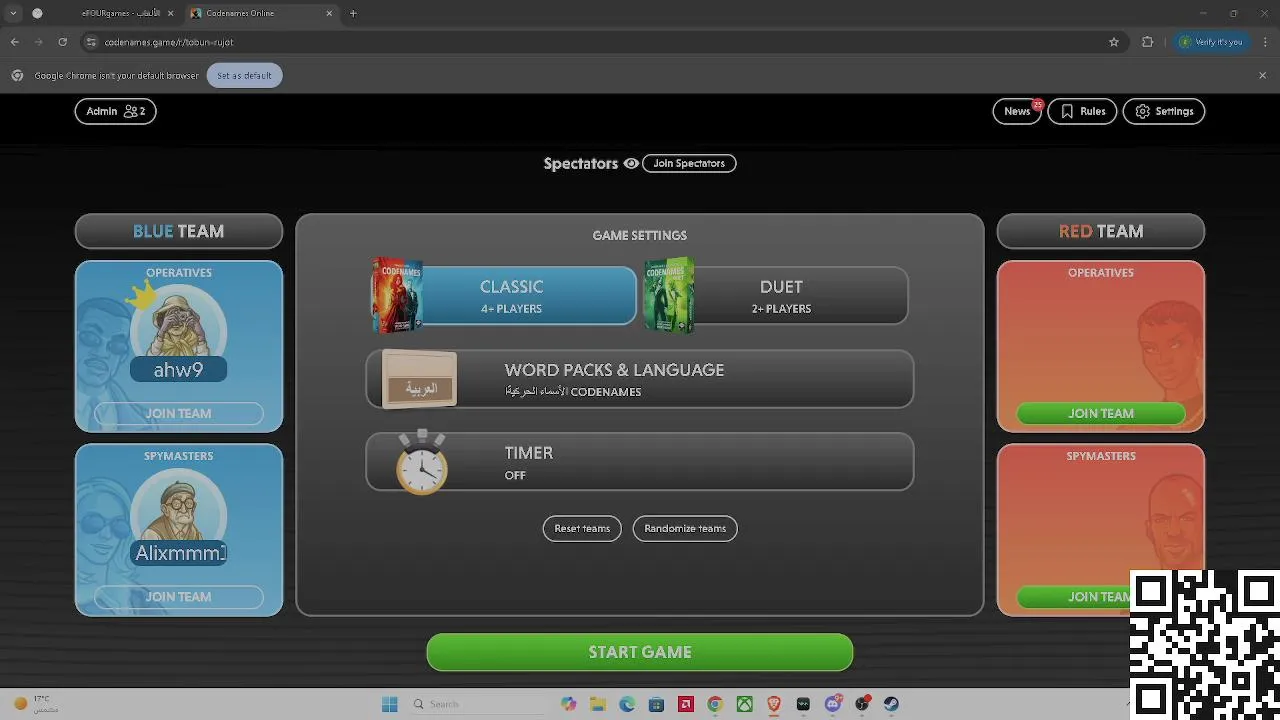The width and height of the screenshot is (1280, 720).
Task: Open the weather widget on taskbar
Action: [36, 704]
